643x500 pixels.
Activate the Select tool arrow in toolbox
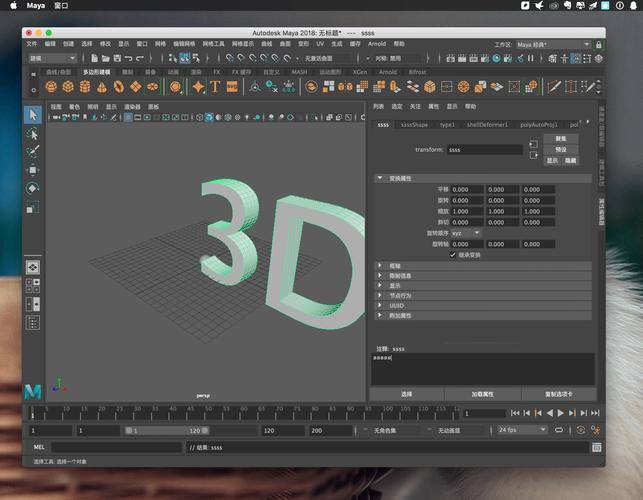pos(33,115)
